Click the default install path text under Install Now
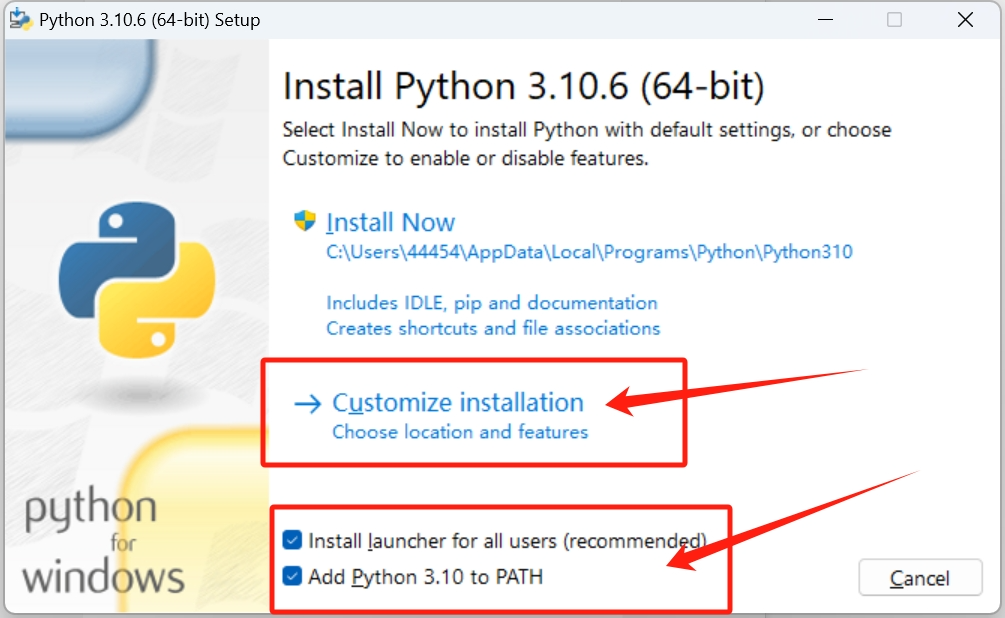The height and width of the screenshot is (618, 1005). tap(589, 251)
